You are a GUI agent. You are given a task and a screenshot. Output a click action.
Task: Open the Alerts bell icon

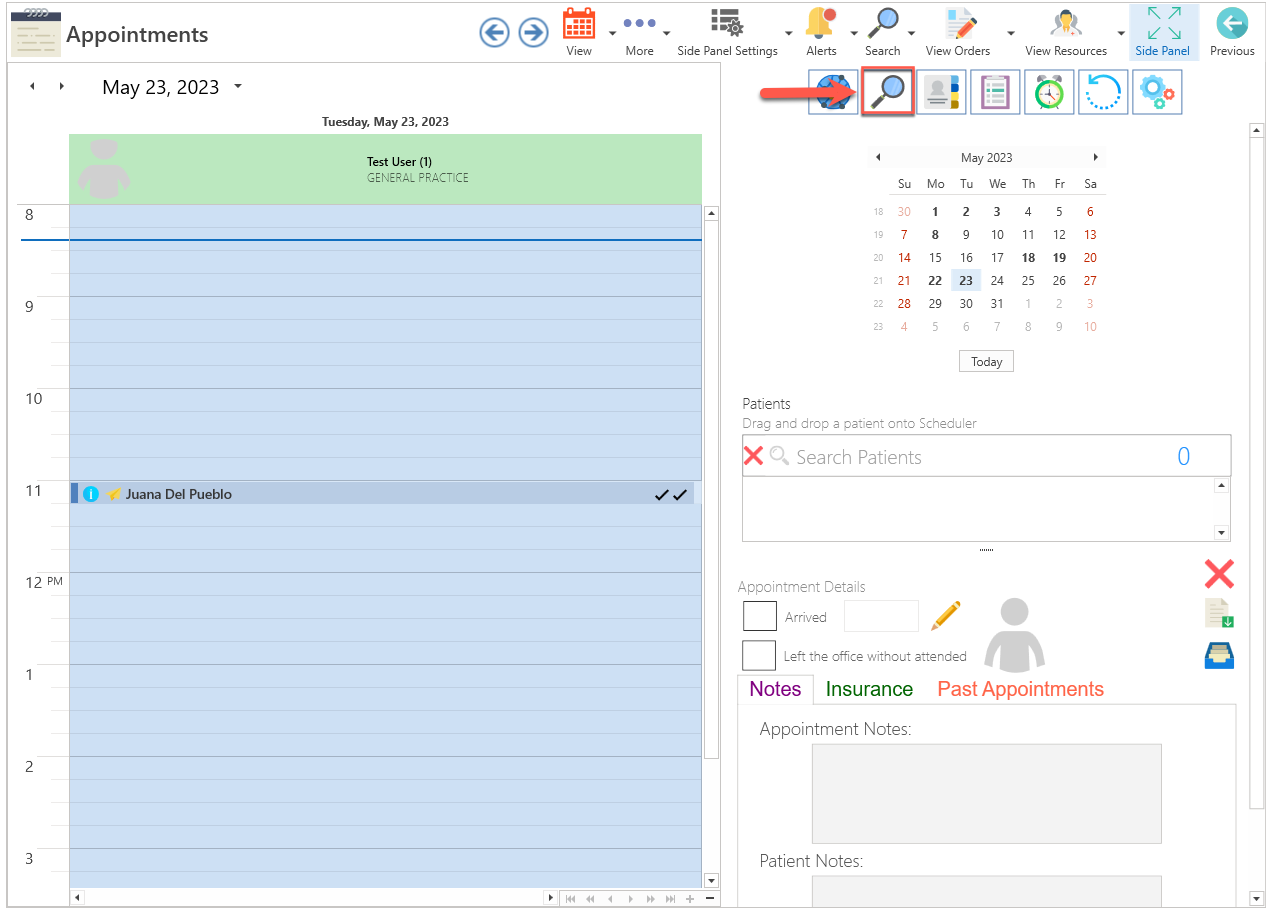[821, 24]
